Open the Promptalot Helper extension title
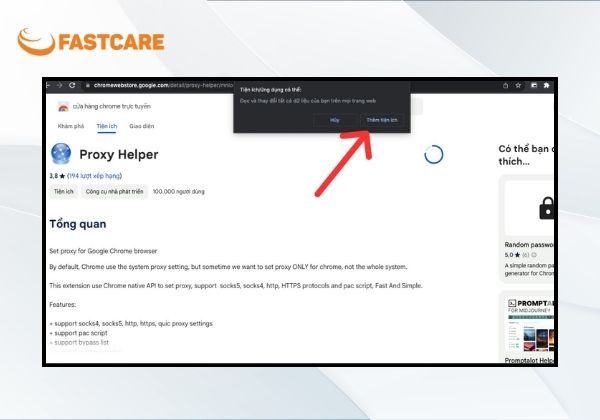Screen dimensions: 600x420 pos(529,360)
